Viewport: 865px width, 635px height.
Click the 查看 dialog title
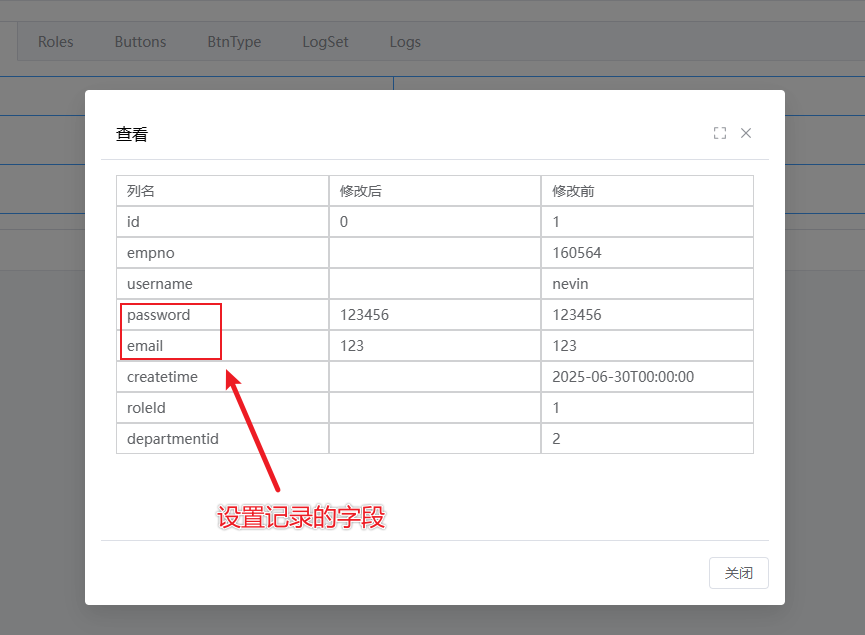[132, 134]
